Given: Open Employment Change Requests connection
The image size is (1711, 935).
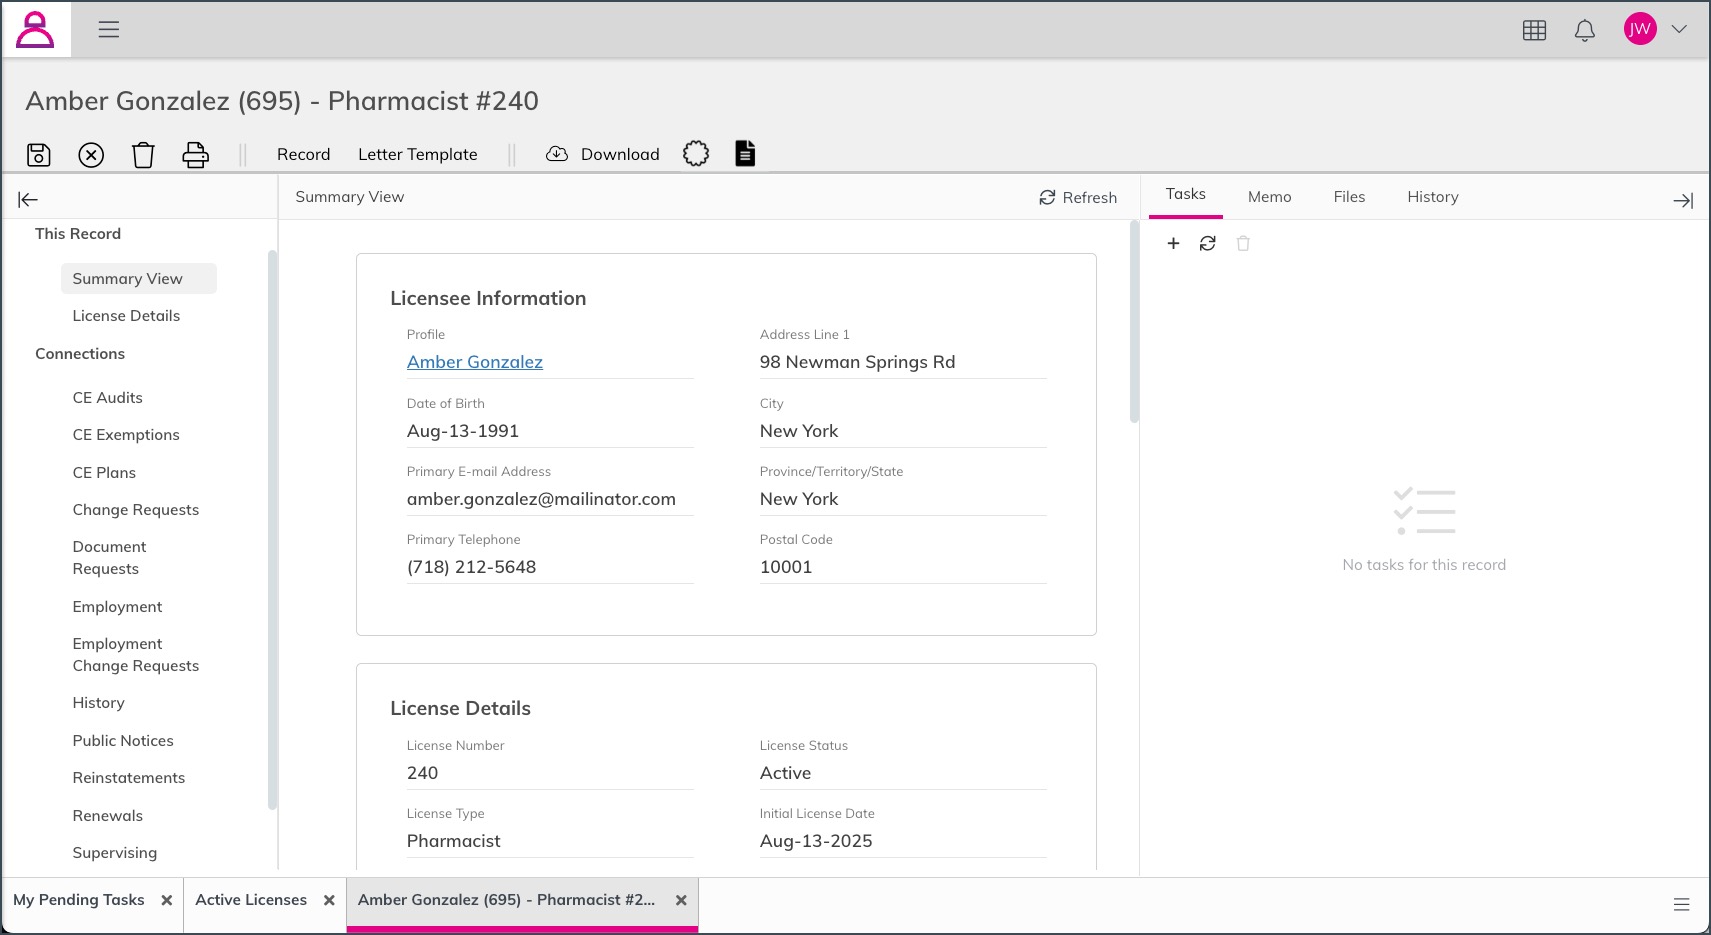Looking at the screenshot, I should [135, 654].
